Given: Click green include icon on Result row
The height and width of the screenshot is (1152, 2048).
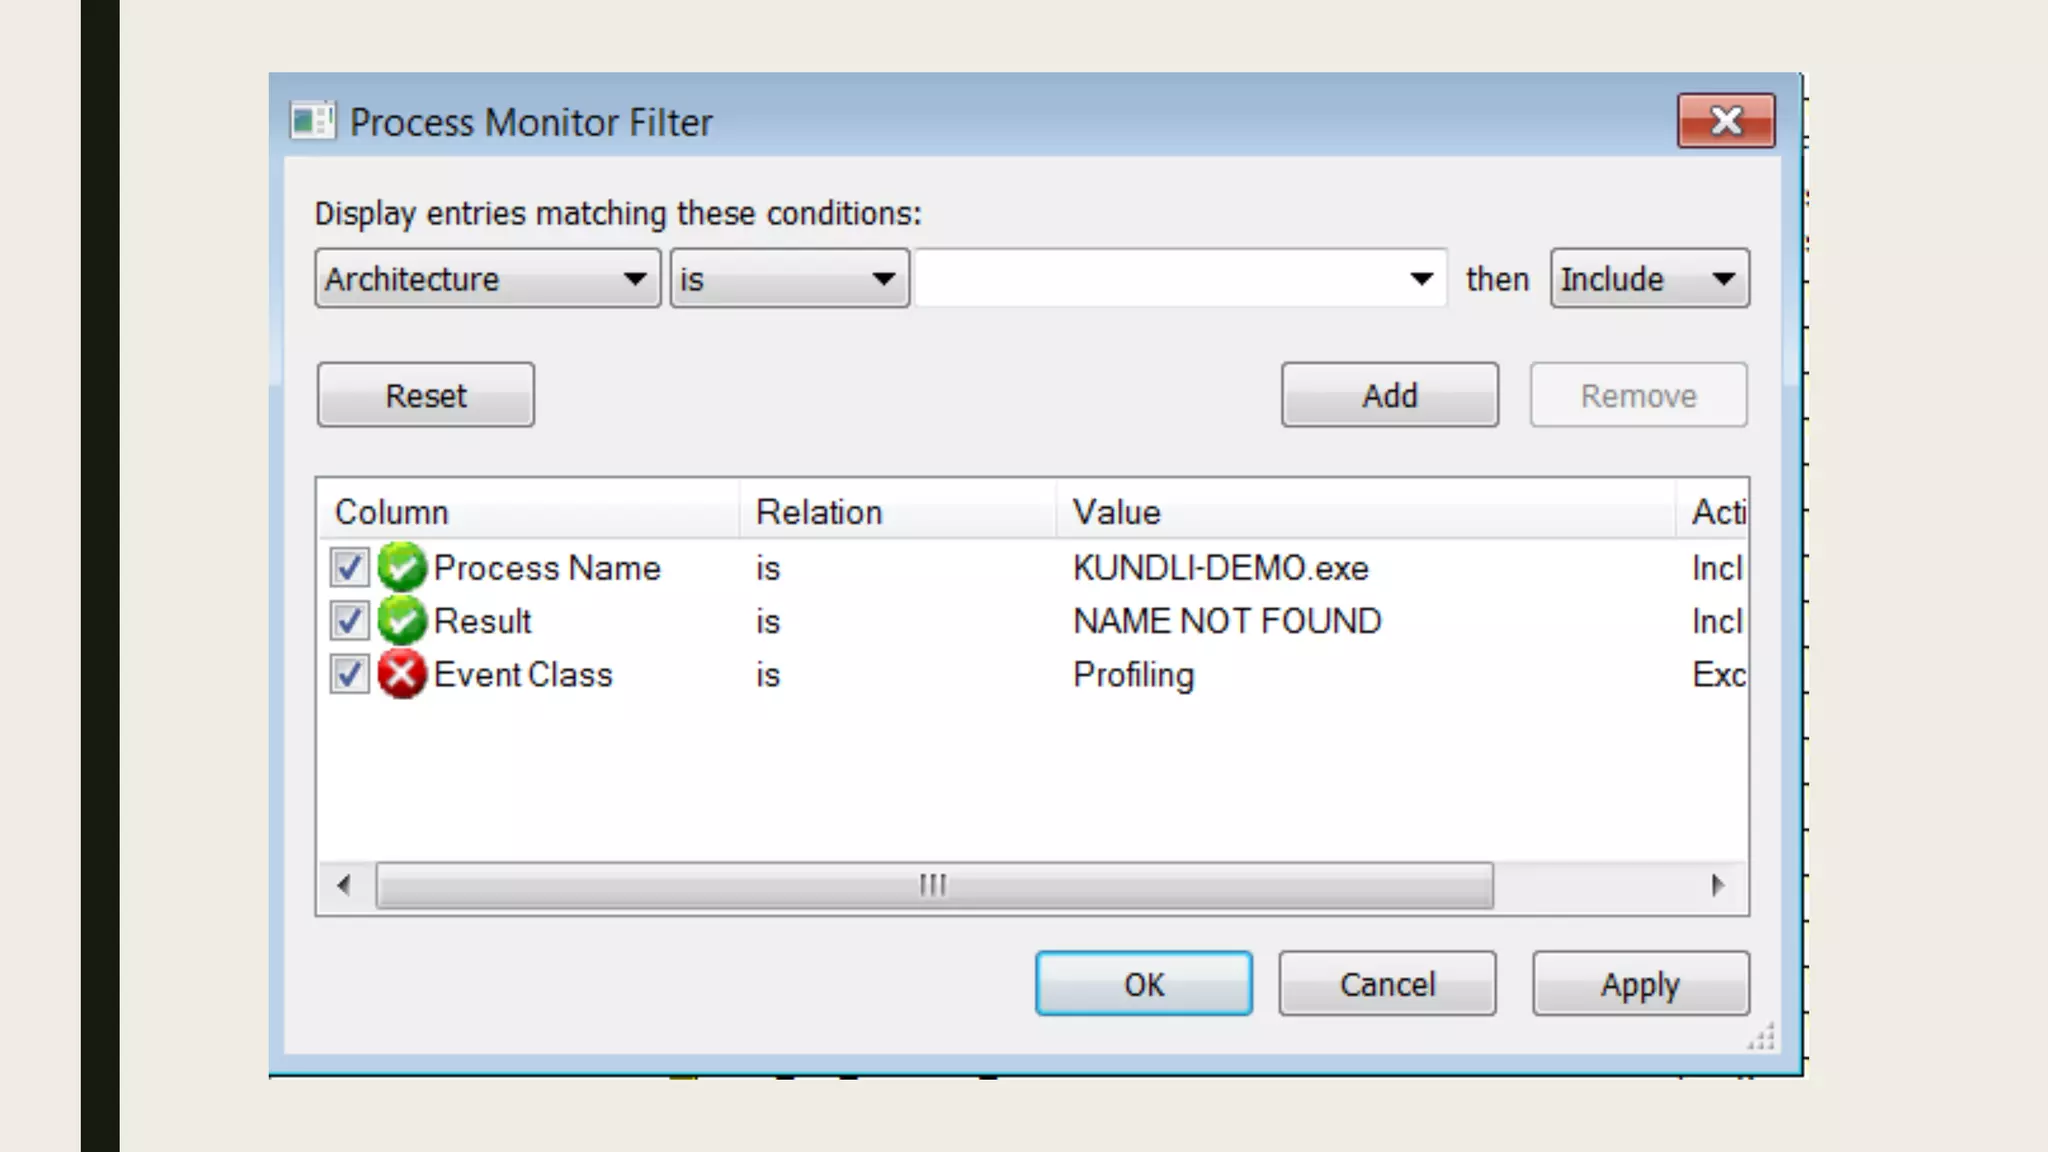Looking at the screenshot, I should 402,621.
